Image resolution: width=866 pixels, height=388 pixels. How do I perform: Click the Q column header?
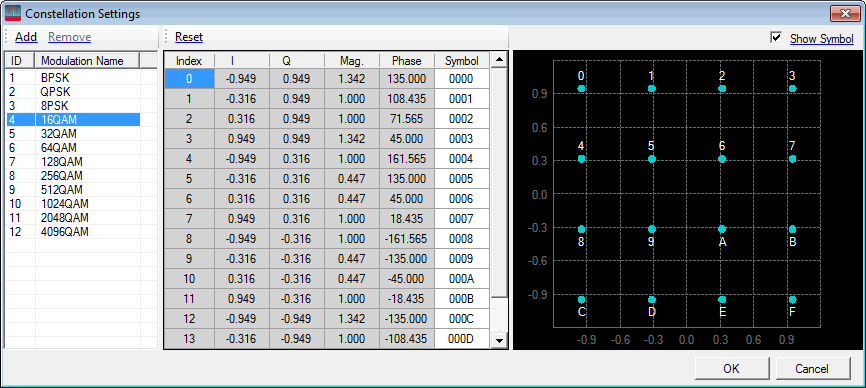pos(297,61)
